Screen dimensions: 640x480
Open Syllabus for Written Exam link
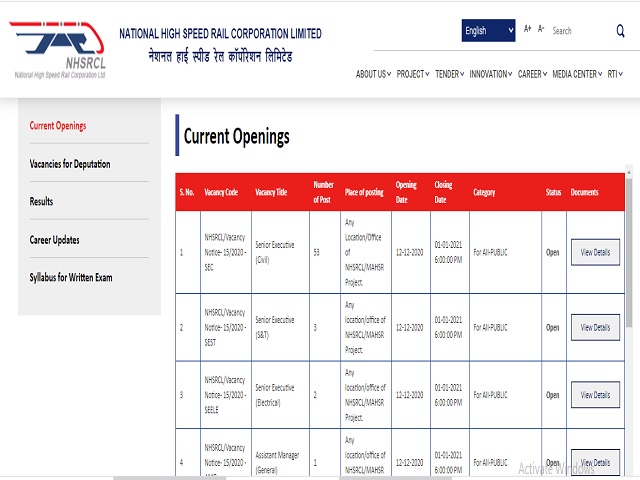point(71,278)
